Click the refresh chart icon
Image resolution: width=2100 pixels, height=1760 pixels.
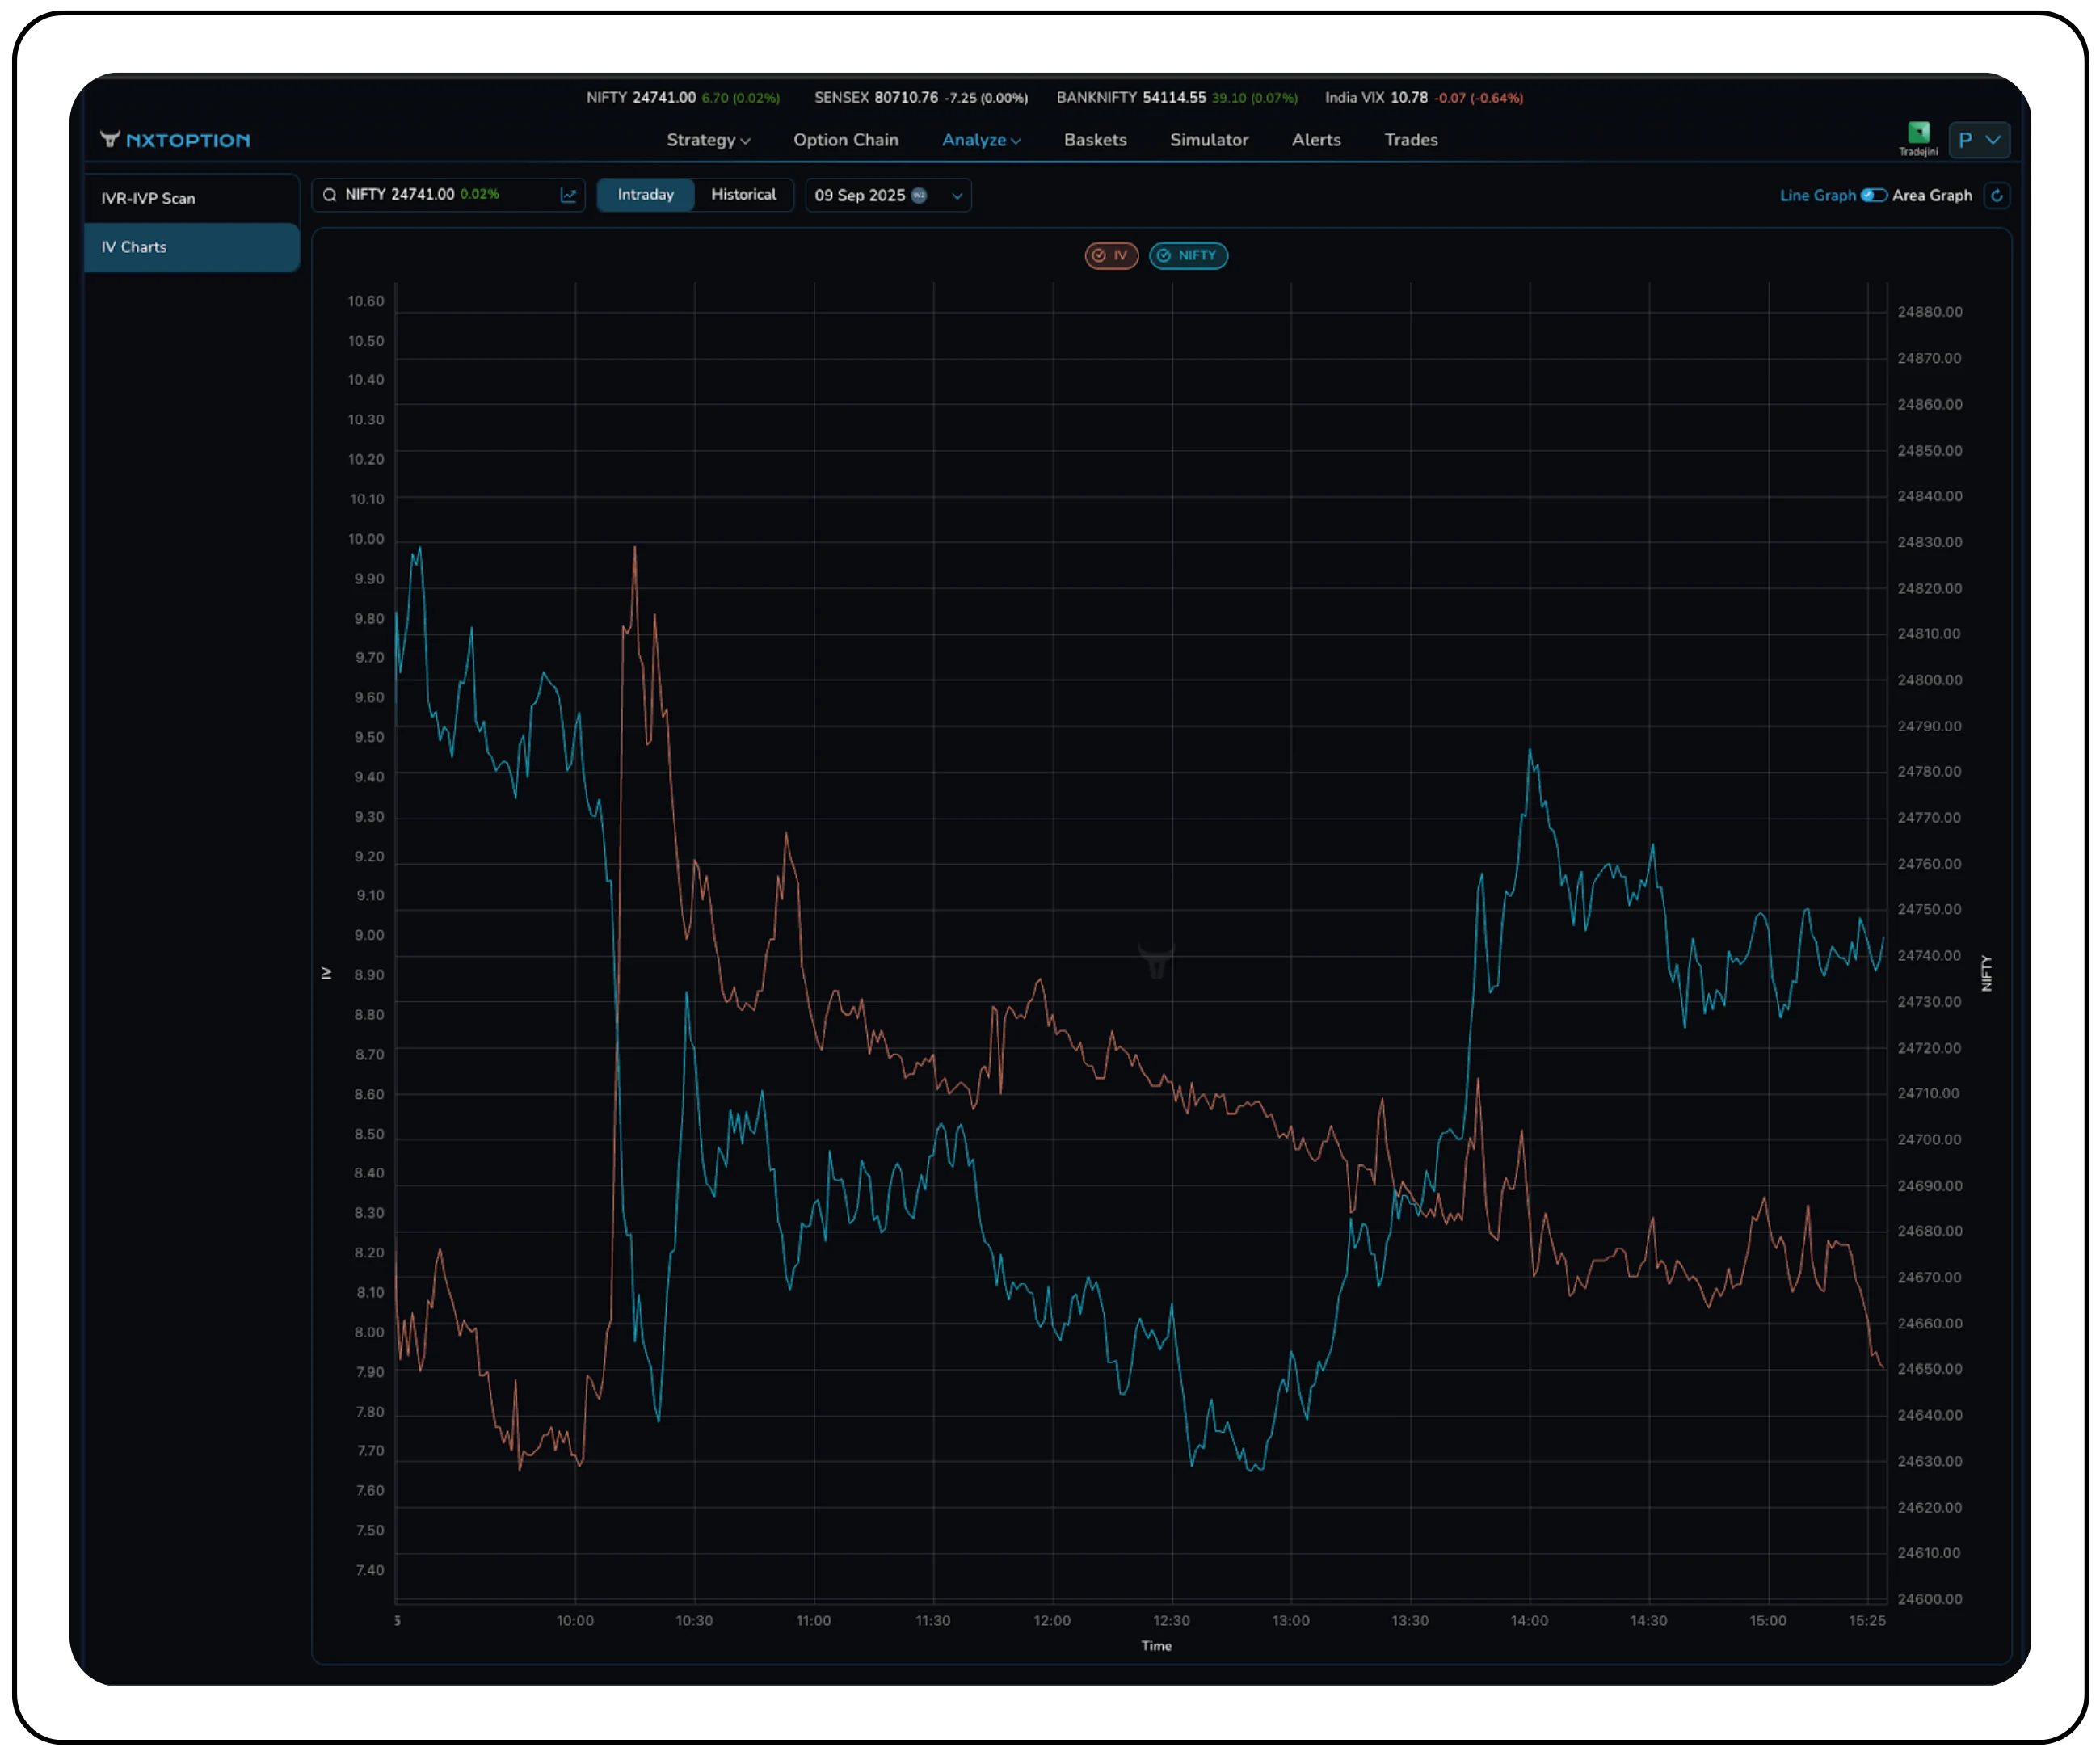pyautogui.click(x=1996, y=196)
